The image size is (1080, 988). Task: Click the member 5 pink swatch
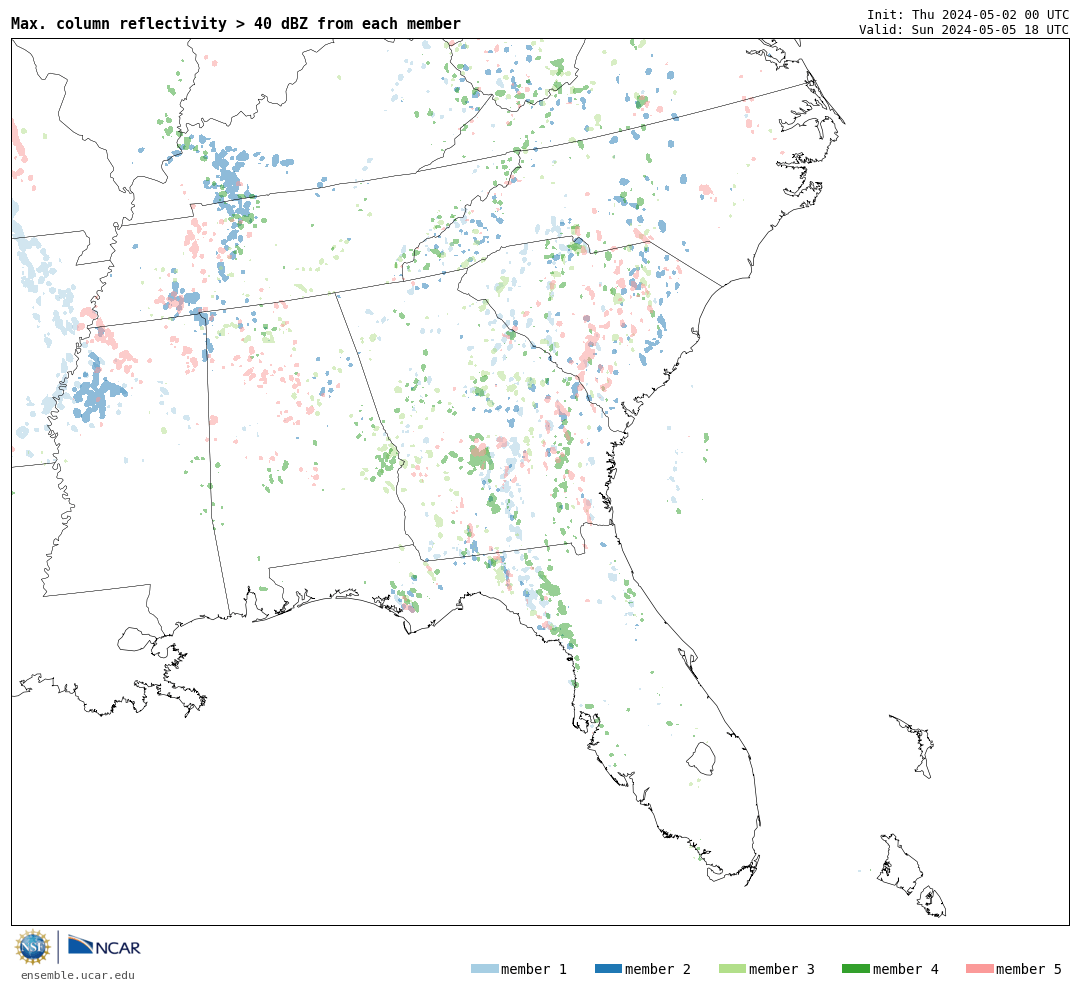pos(979,969)
